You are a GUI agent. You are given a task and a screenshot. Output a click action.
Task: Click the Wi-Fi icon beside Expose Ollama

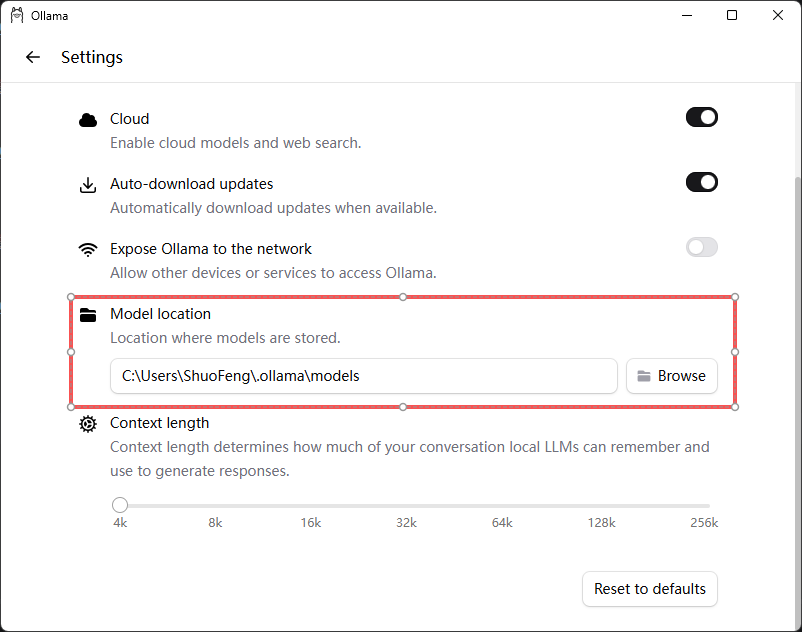[88, 250]
